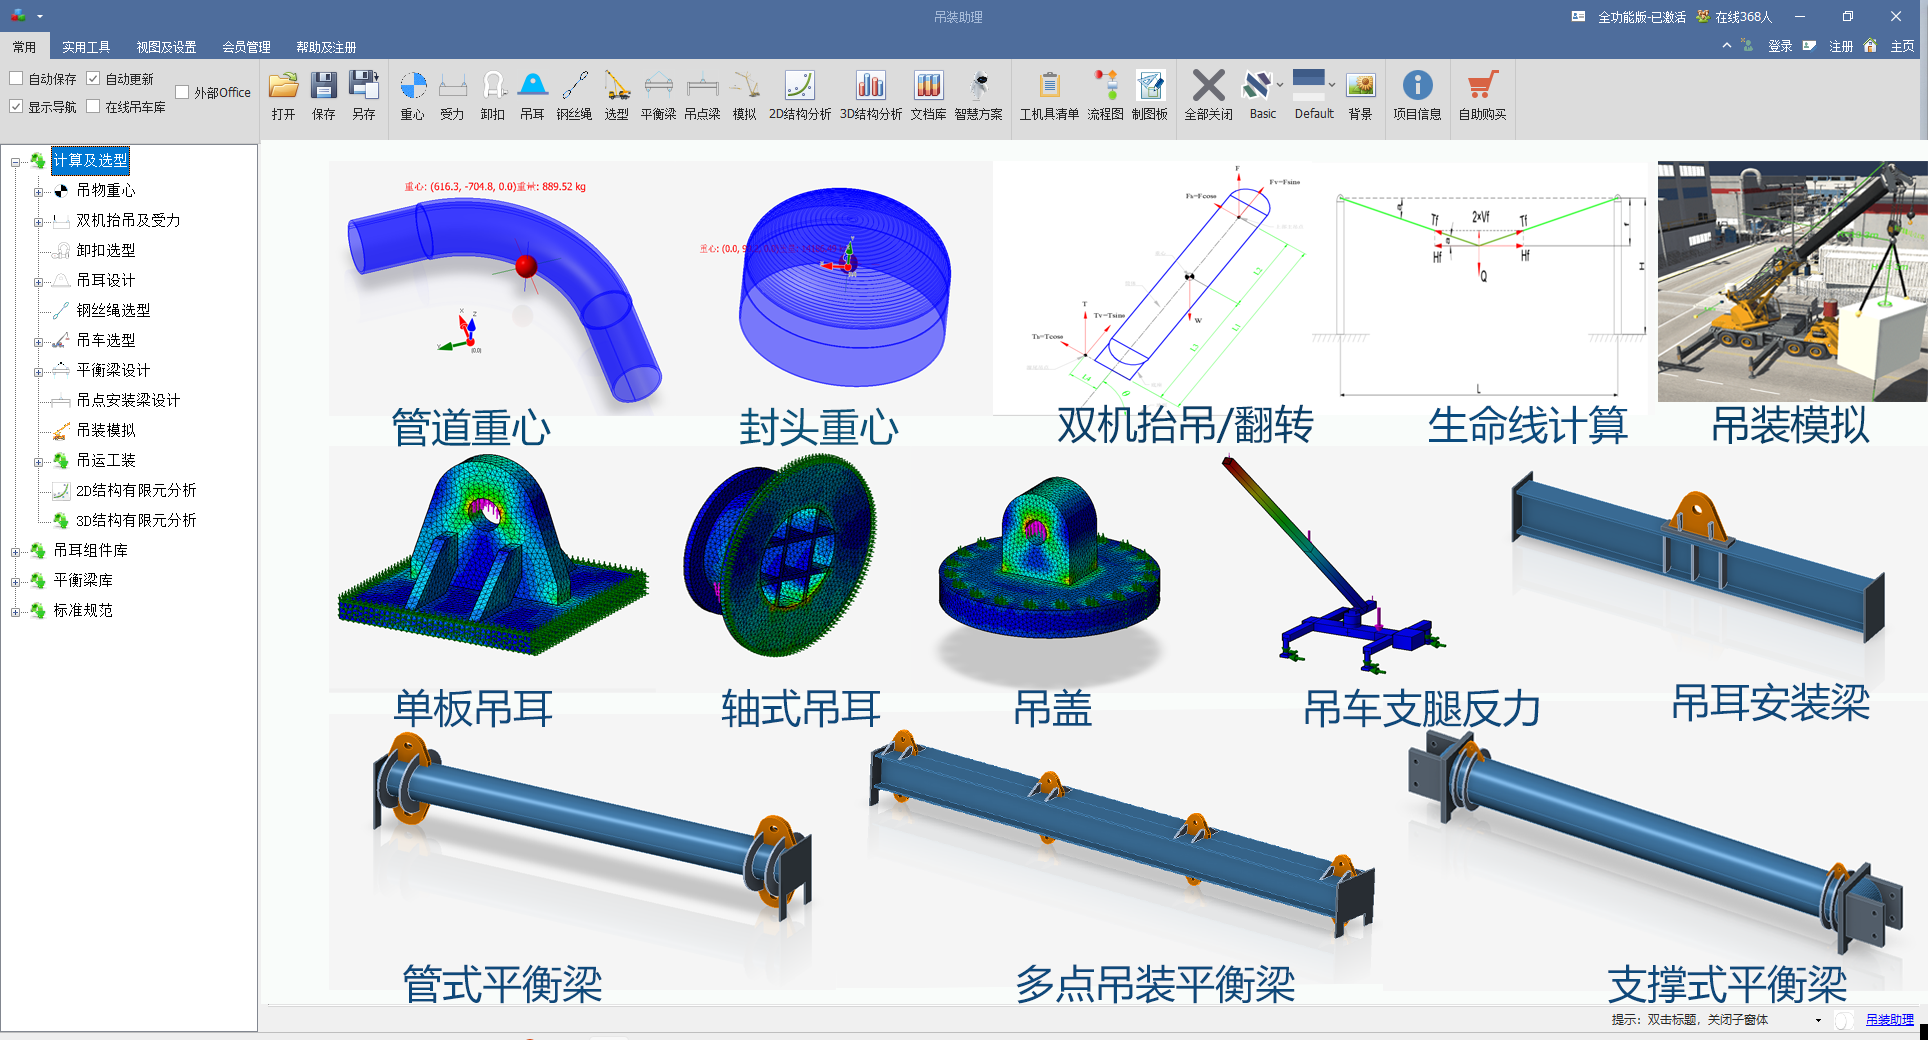The height and width of the screenshot is (1040, 1928).
Task: Open the Basic skin dropdown arrow
Action: coord(1280,85)
